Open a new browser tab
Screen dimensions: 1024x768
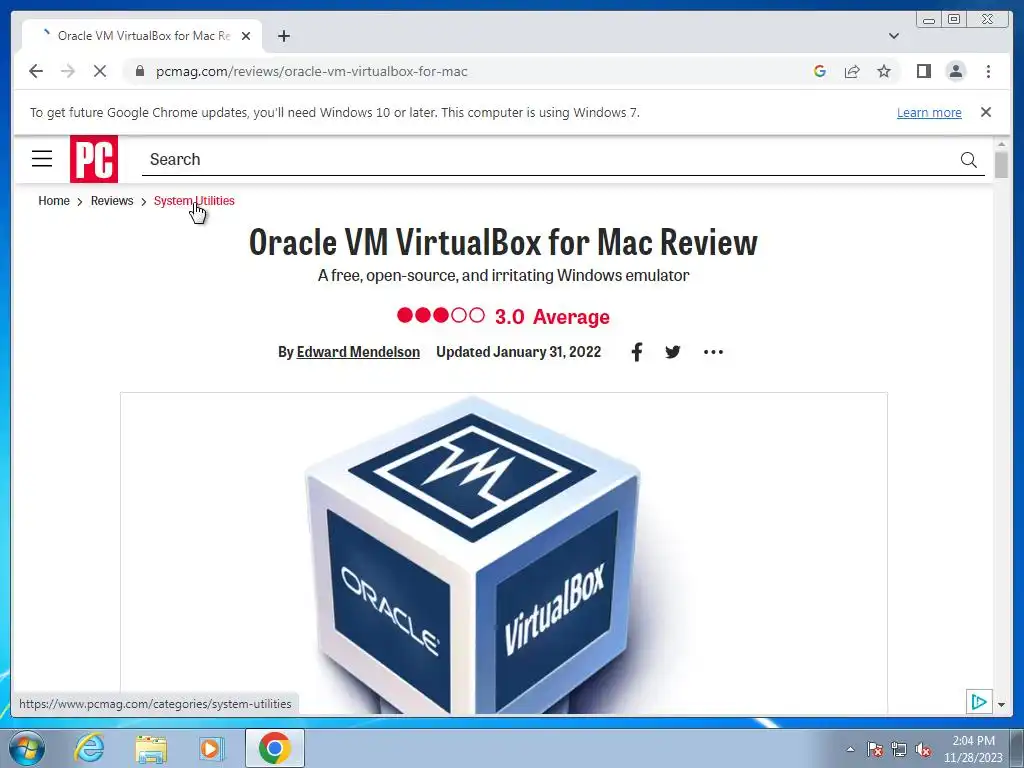pos(283,36)
